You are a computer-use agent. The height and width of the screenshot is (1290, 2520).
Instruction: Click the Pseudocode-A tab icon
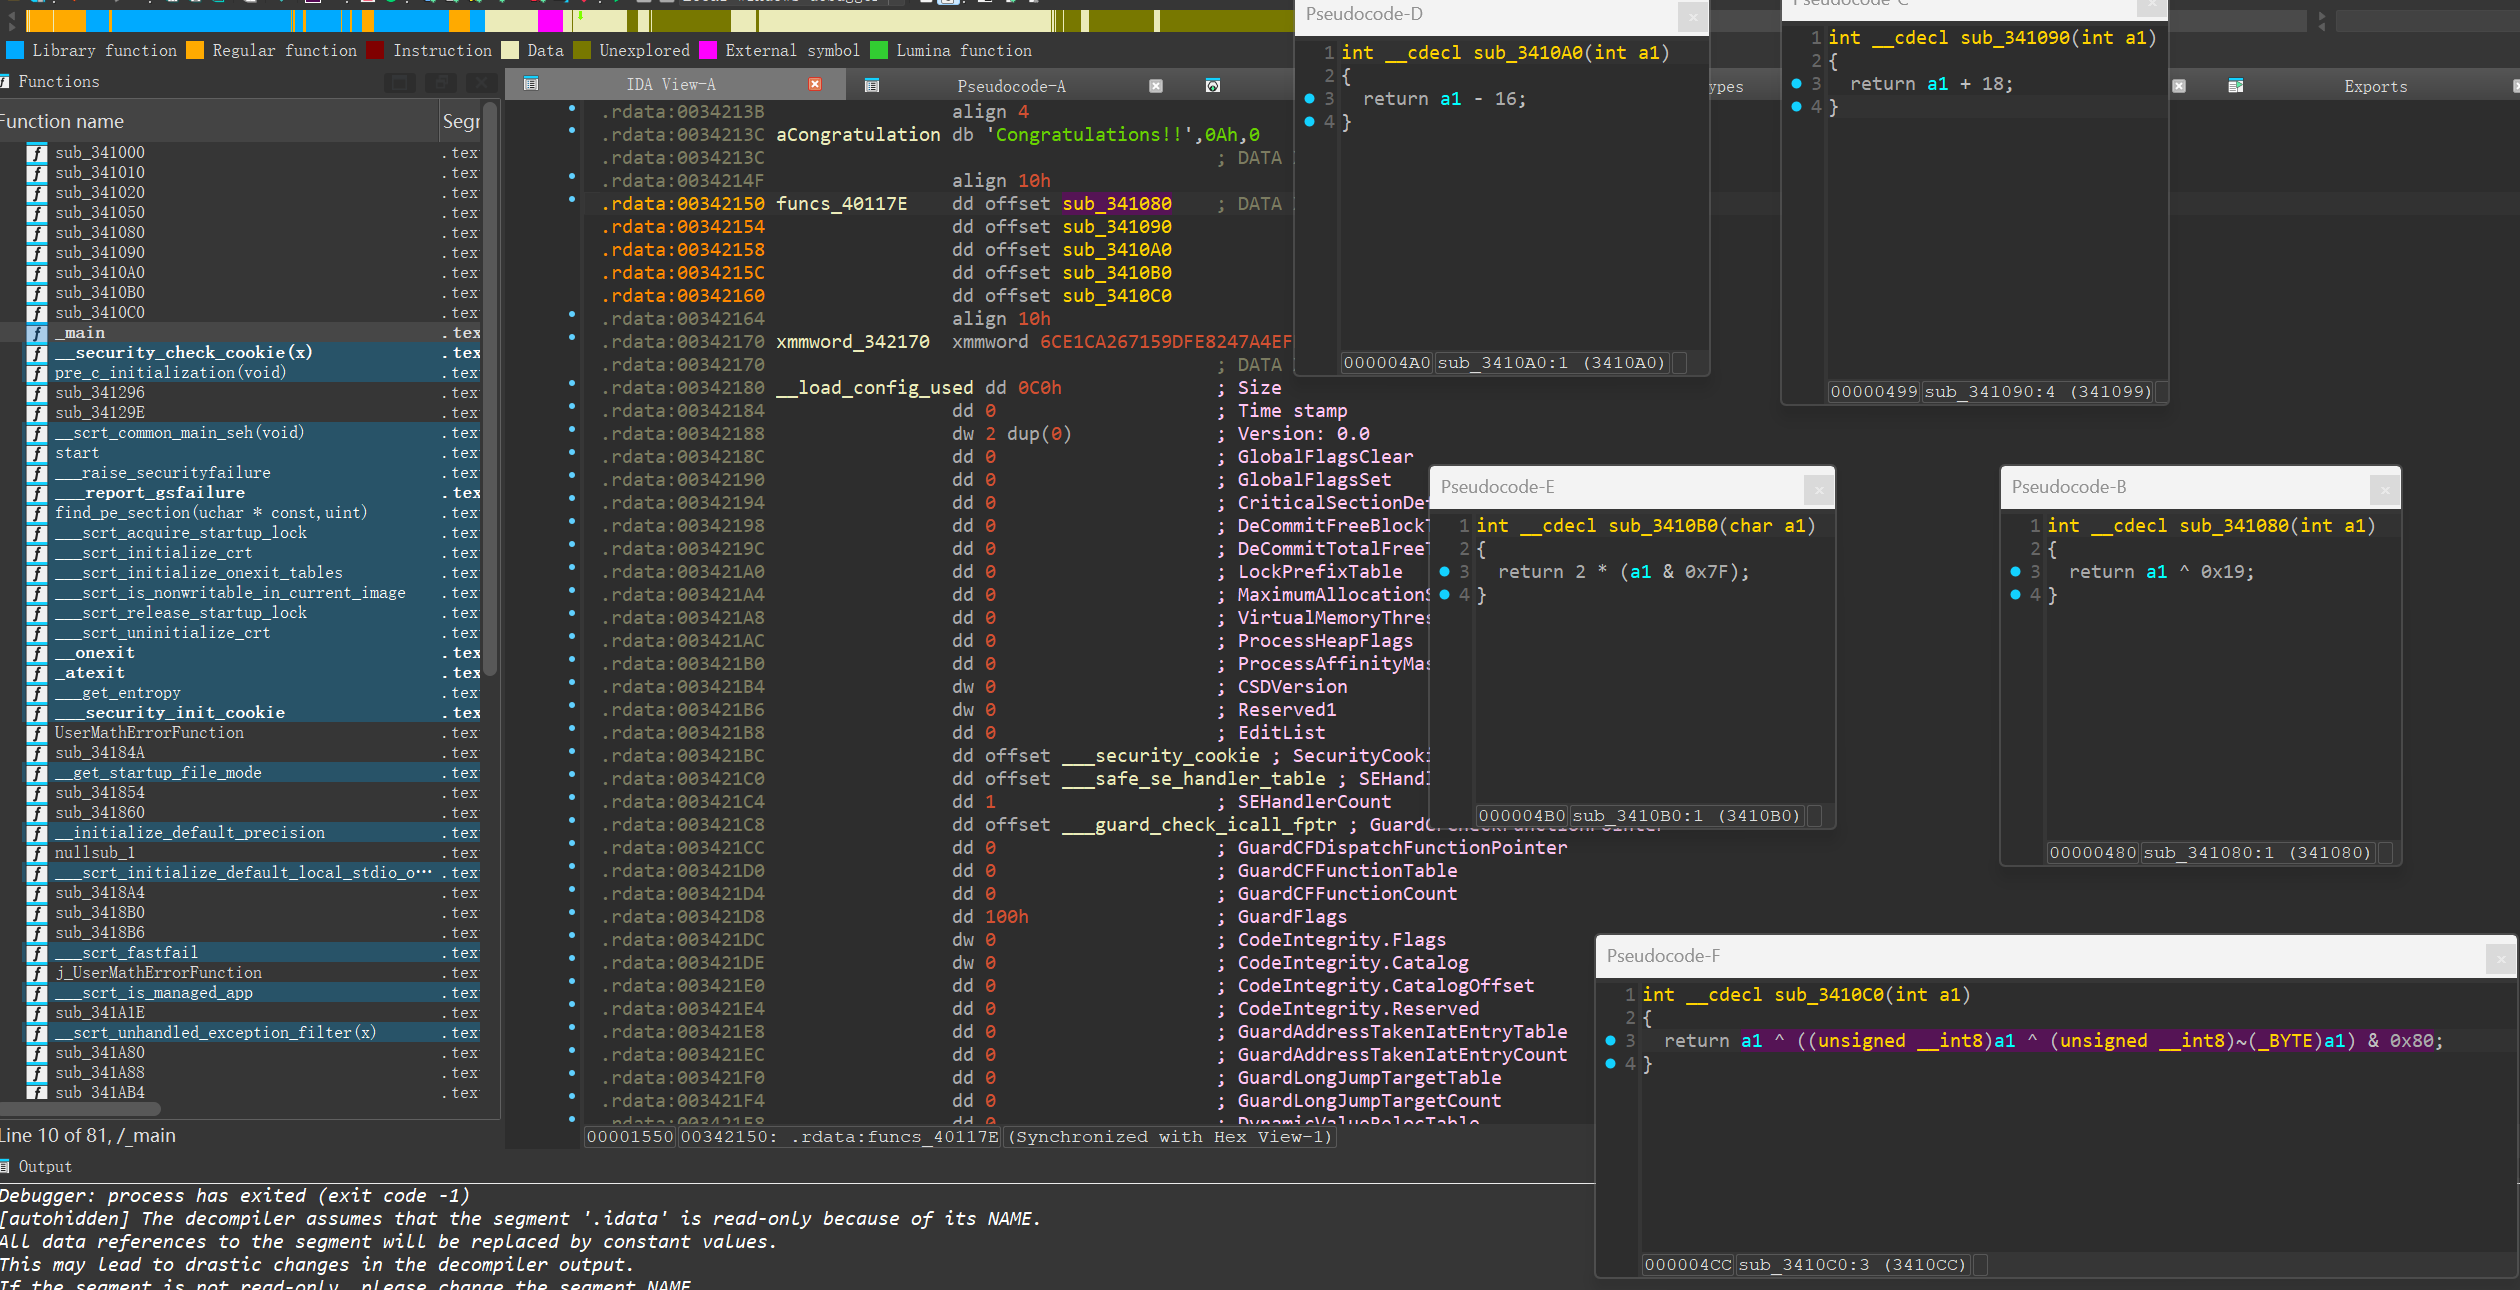coord(872,86)
